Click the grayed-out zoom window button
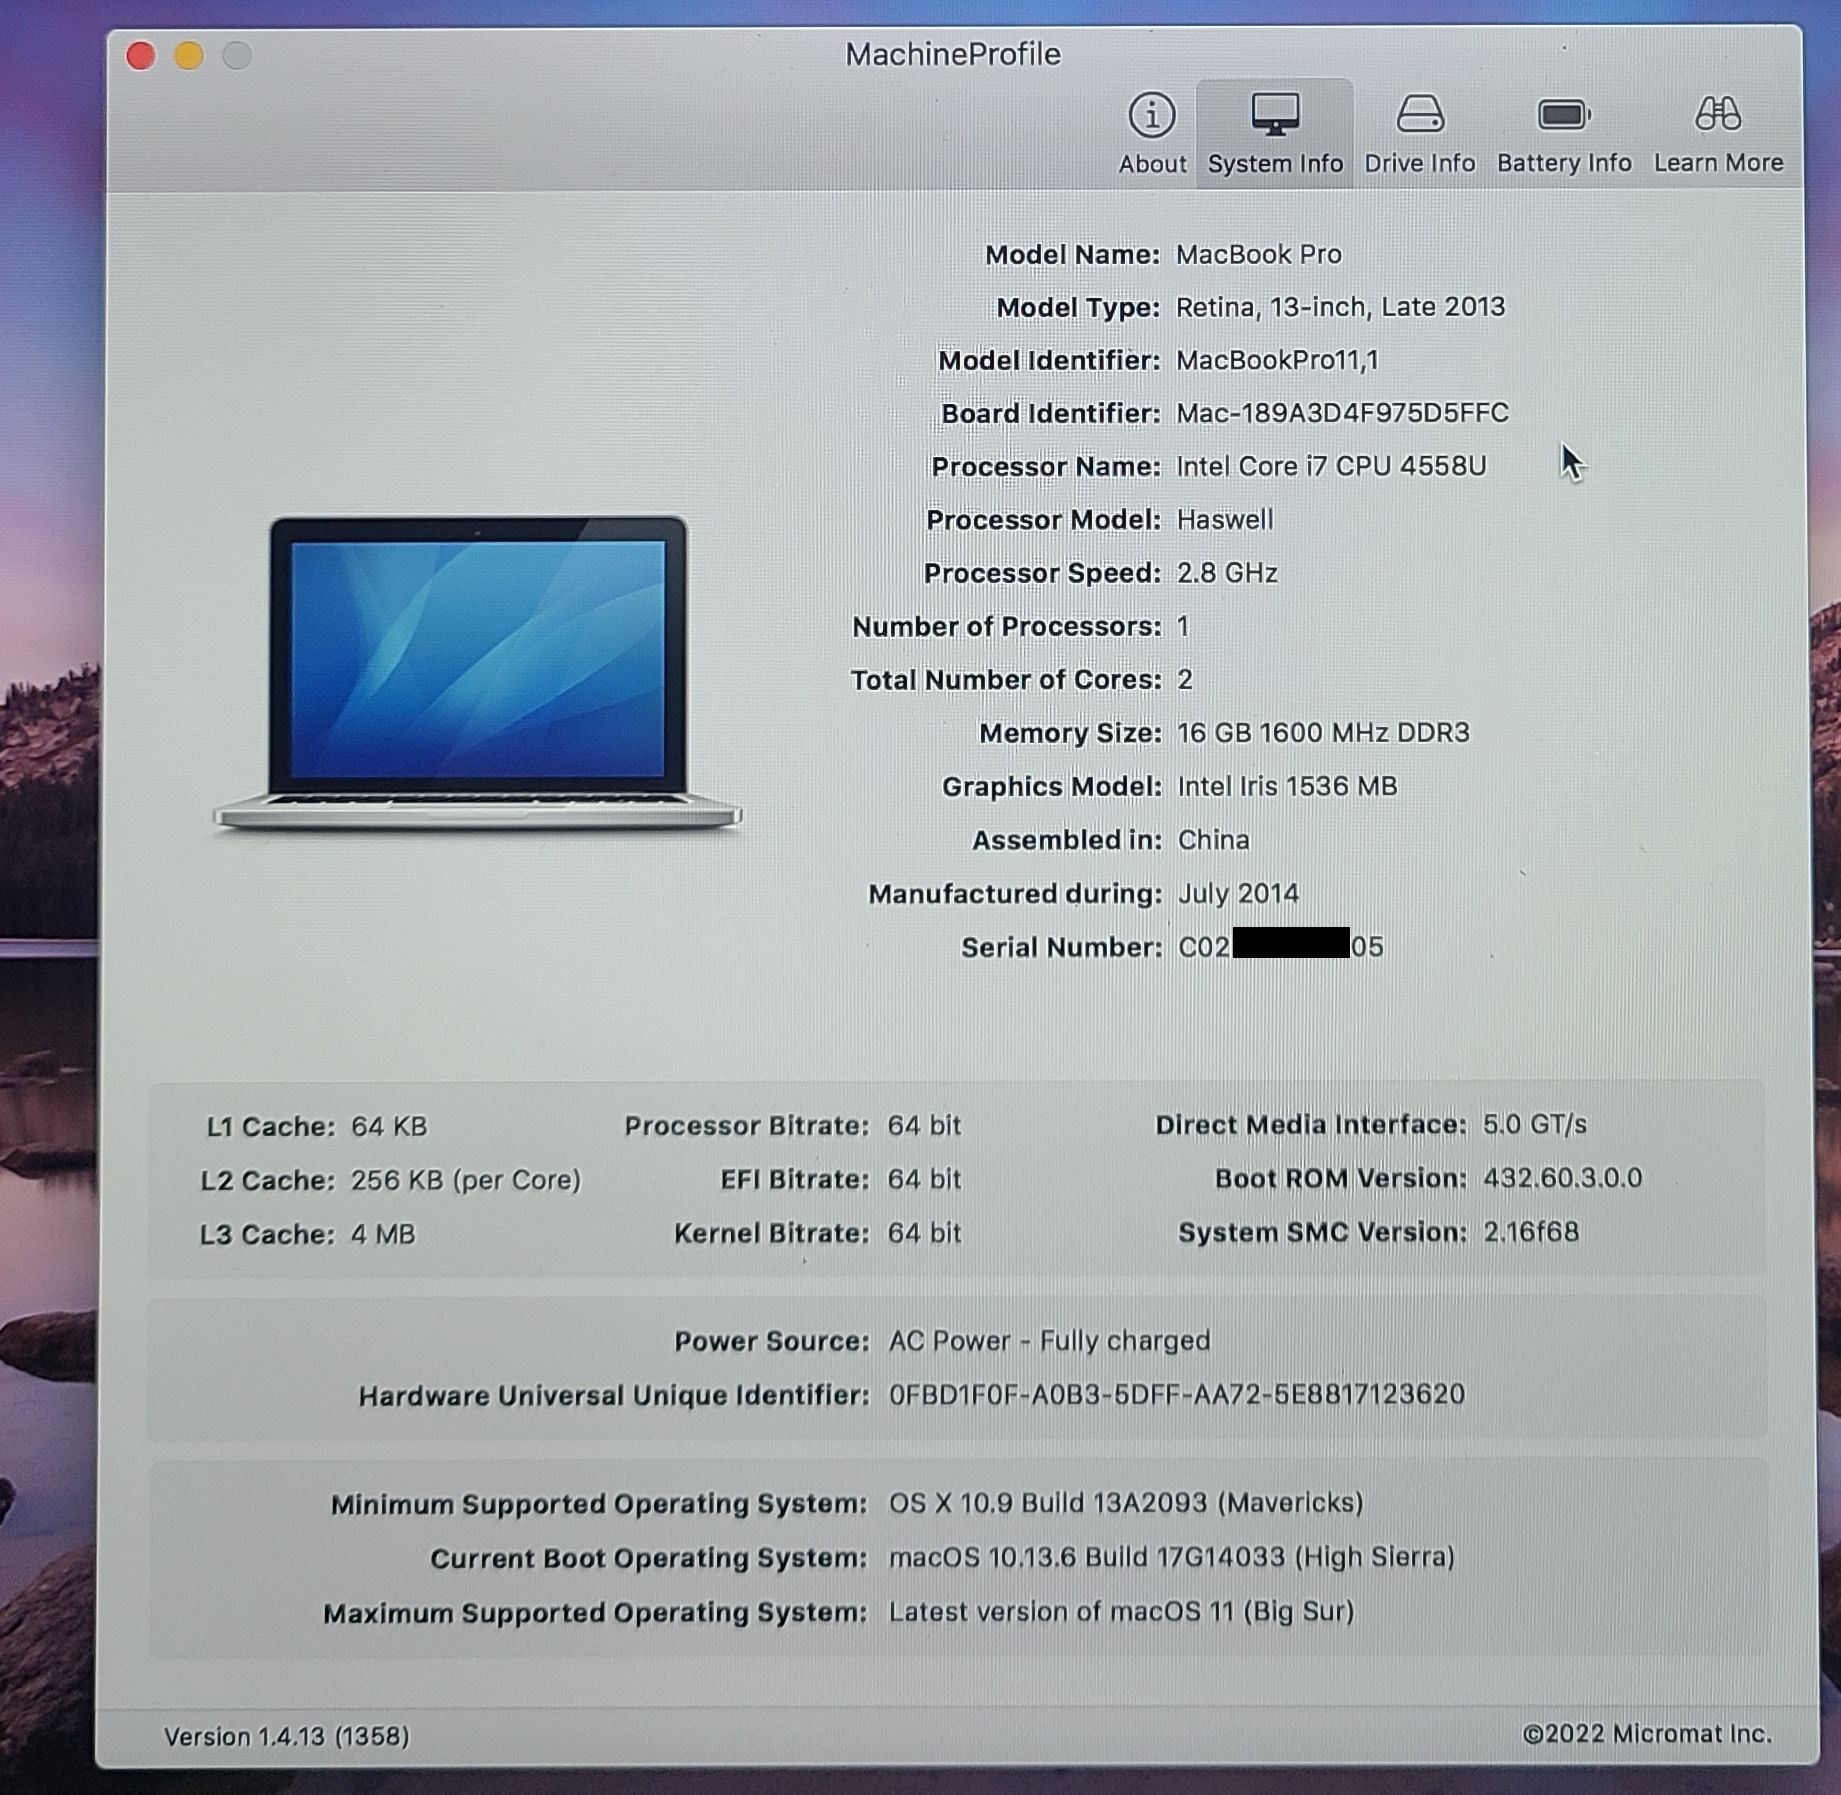The height and width of the screenshot is (1795, 1841). (x=237, y=56)
